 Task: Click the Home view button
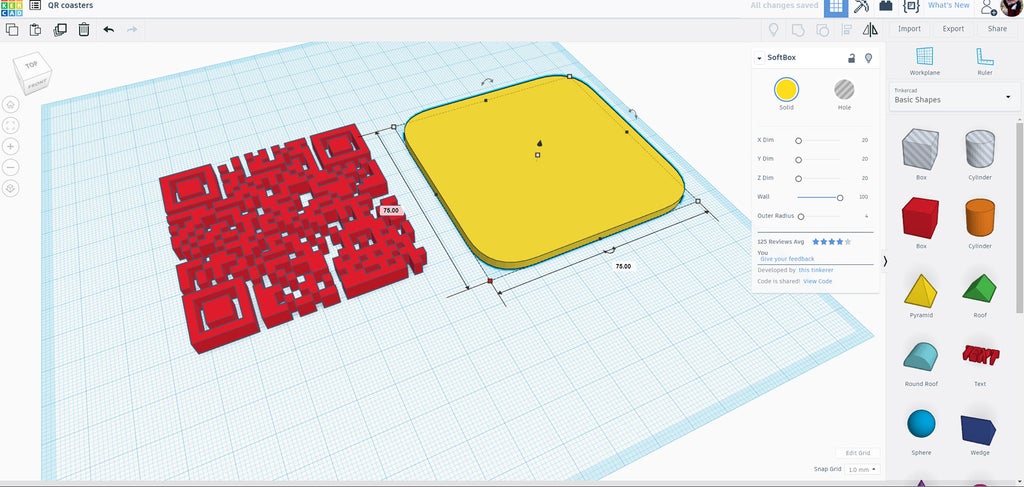tap(11, 104)
